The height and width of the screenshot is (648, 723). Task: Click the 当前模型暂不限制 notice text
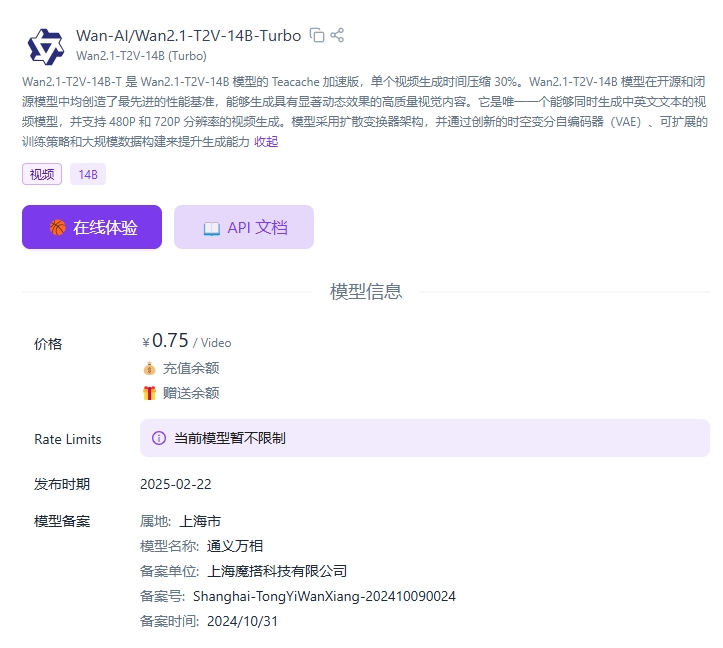point(230,438)
